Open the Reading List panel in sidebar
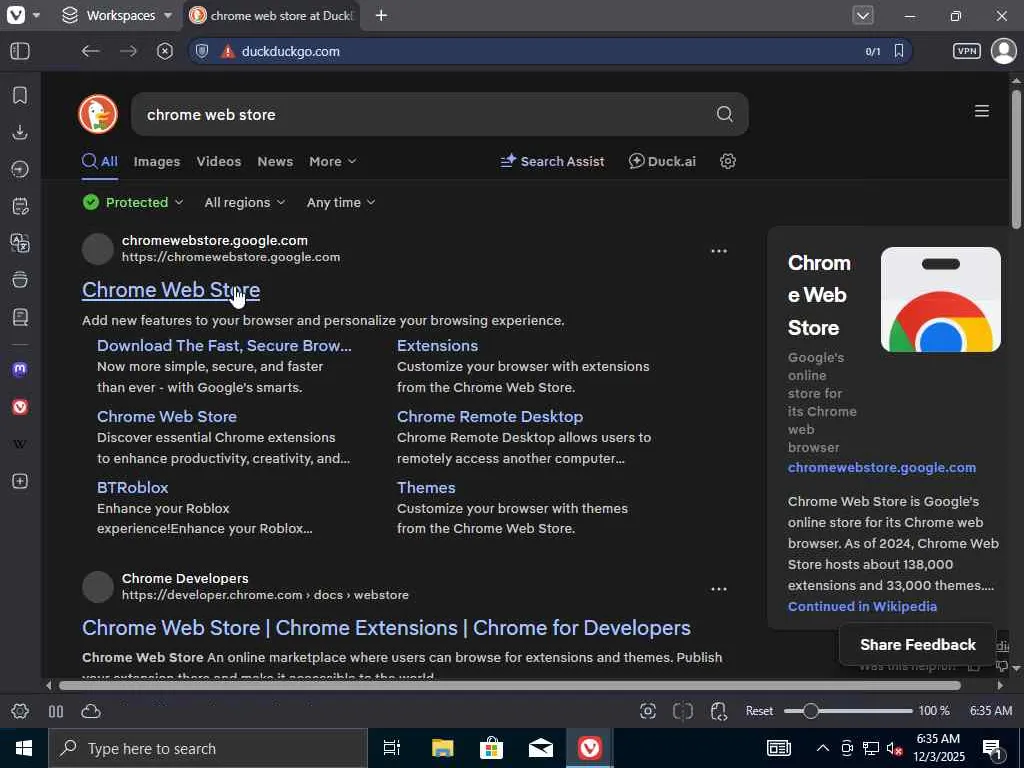Screen dimensions: 1024x768 [20, 317]
